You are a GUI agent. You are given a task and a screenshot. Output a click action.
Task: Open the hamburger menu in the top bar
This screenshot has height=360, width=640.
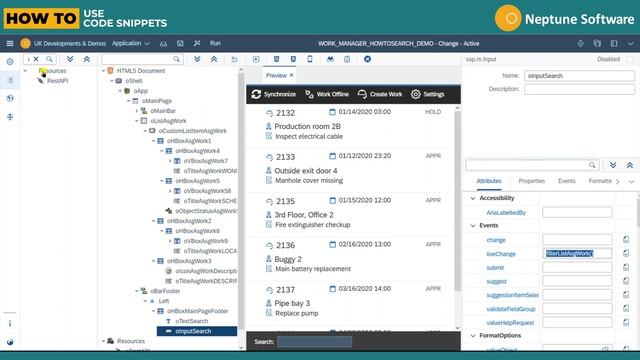10,43
